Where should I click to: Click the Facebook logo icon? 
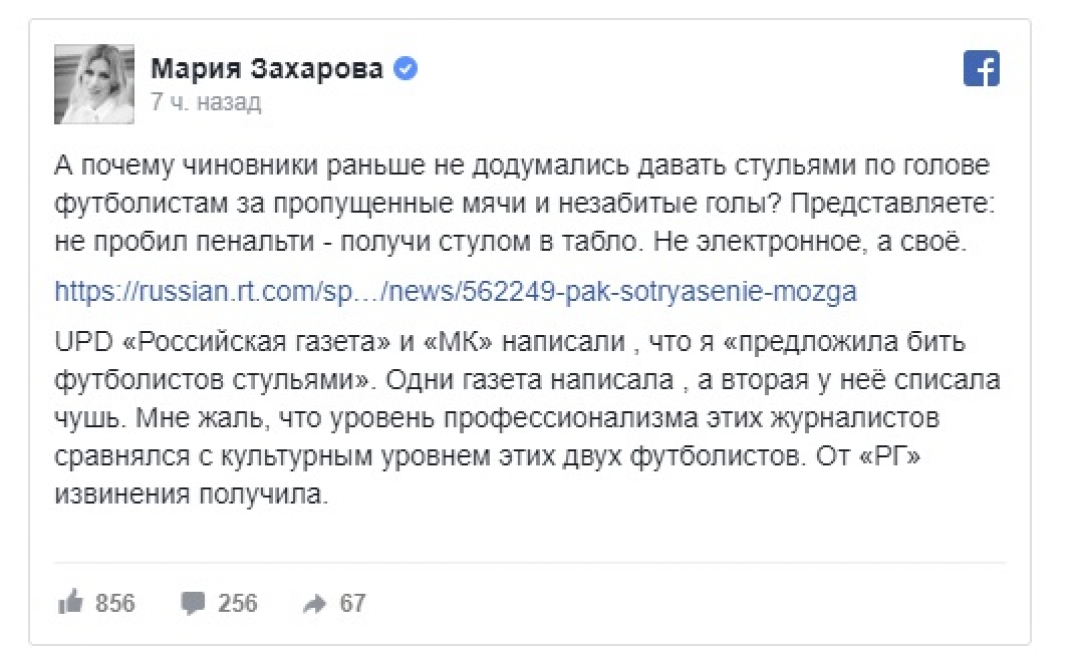click(981, 70)
